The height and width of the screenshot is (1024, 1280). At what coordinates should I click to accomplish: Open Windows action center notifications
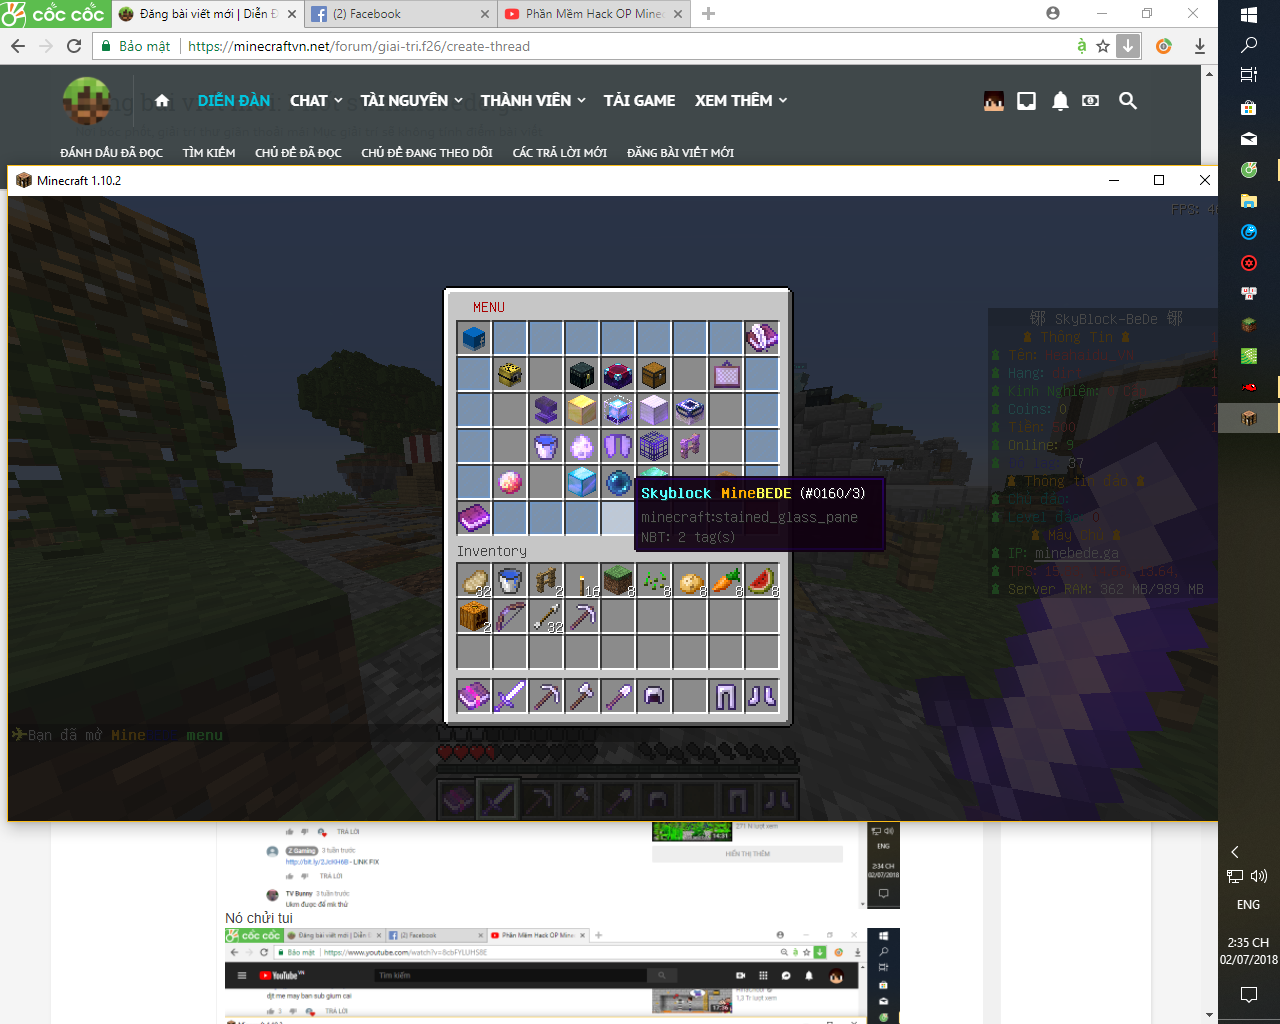[1249, 994]
